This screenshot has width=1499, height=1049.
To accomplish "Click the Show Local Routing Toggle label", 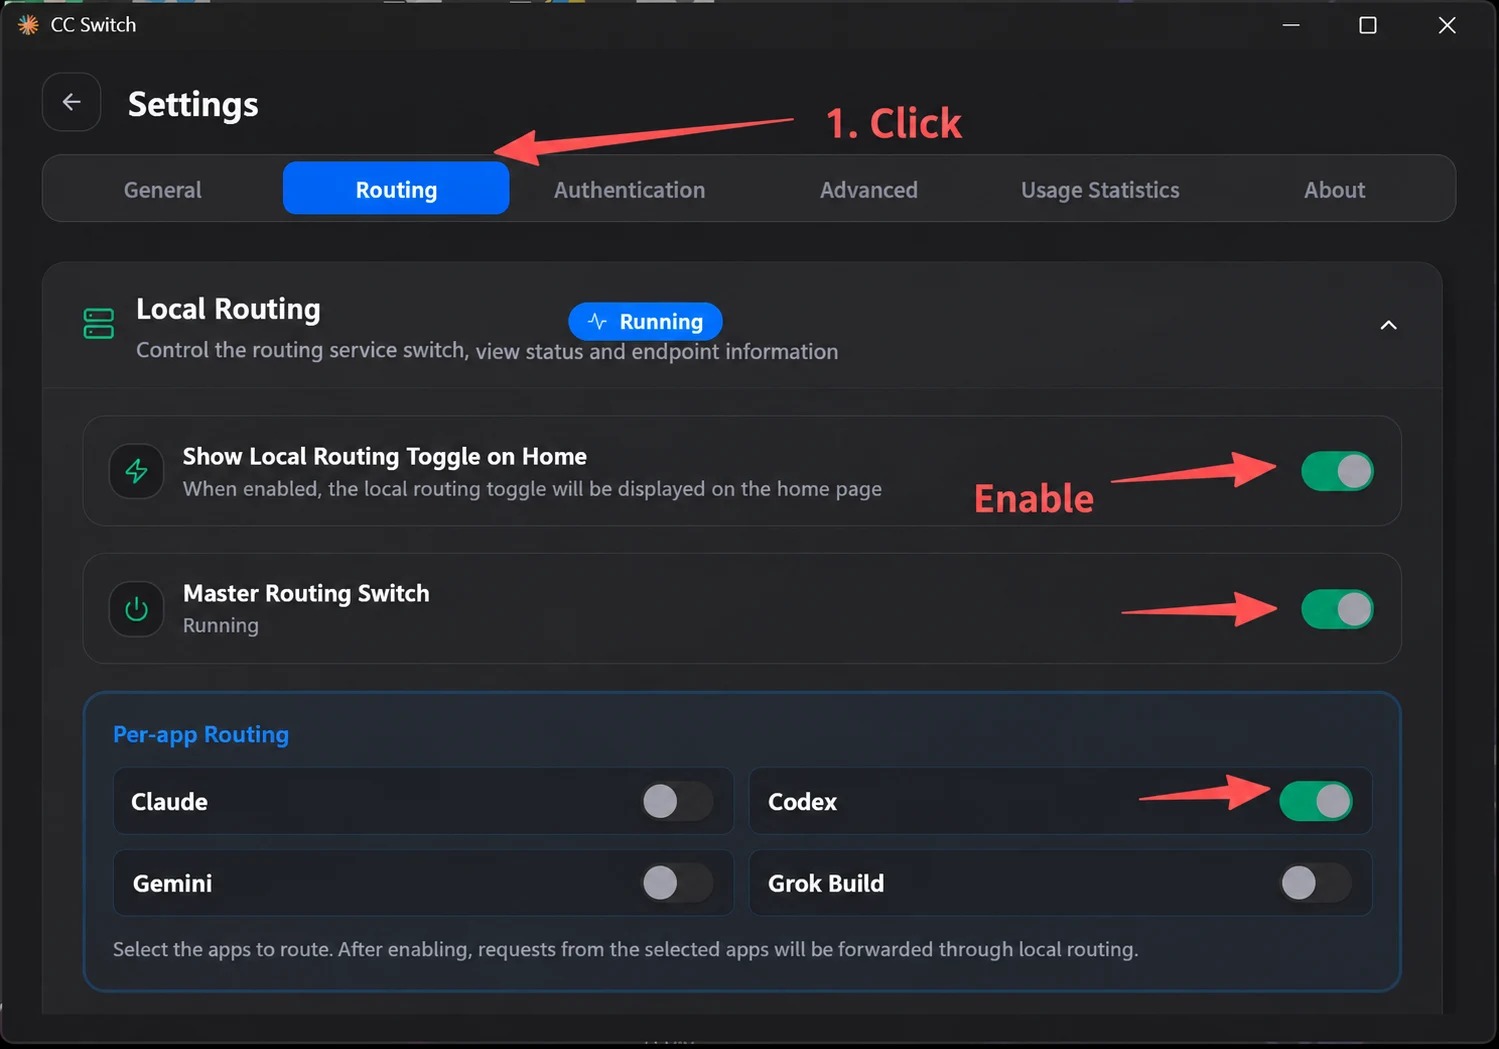I will pos(384,456).
